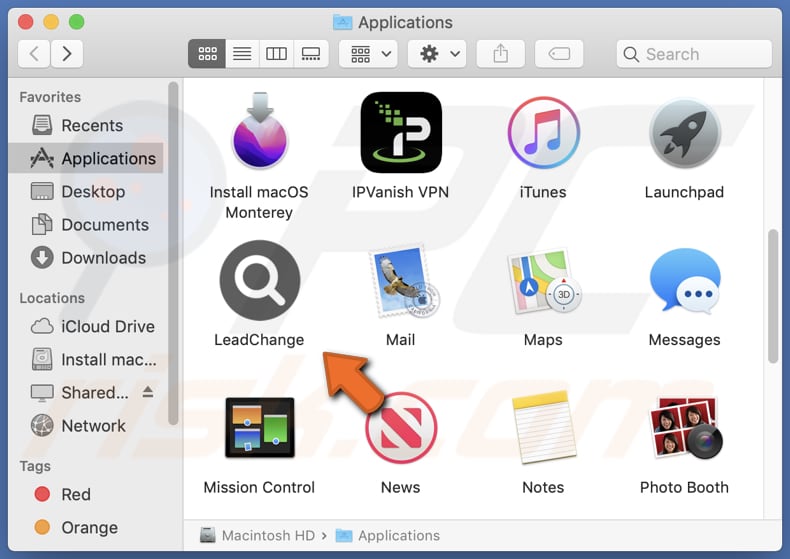The image size is (790, 559).
Task: Click the Share toolbar button
Action: click(500, 53)
